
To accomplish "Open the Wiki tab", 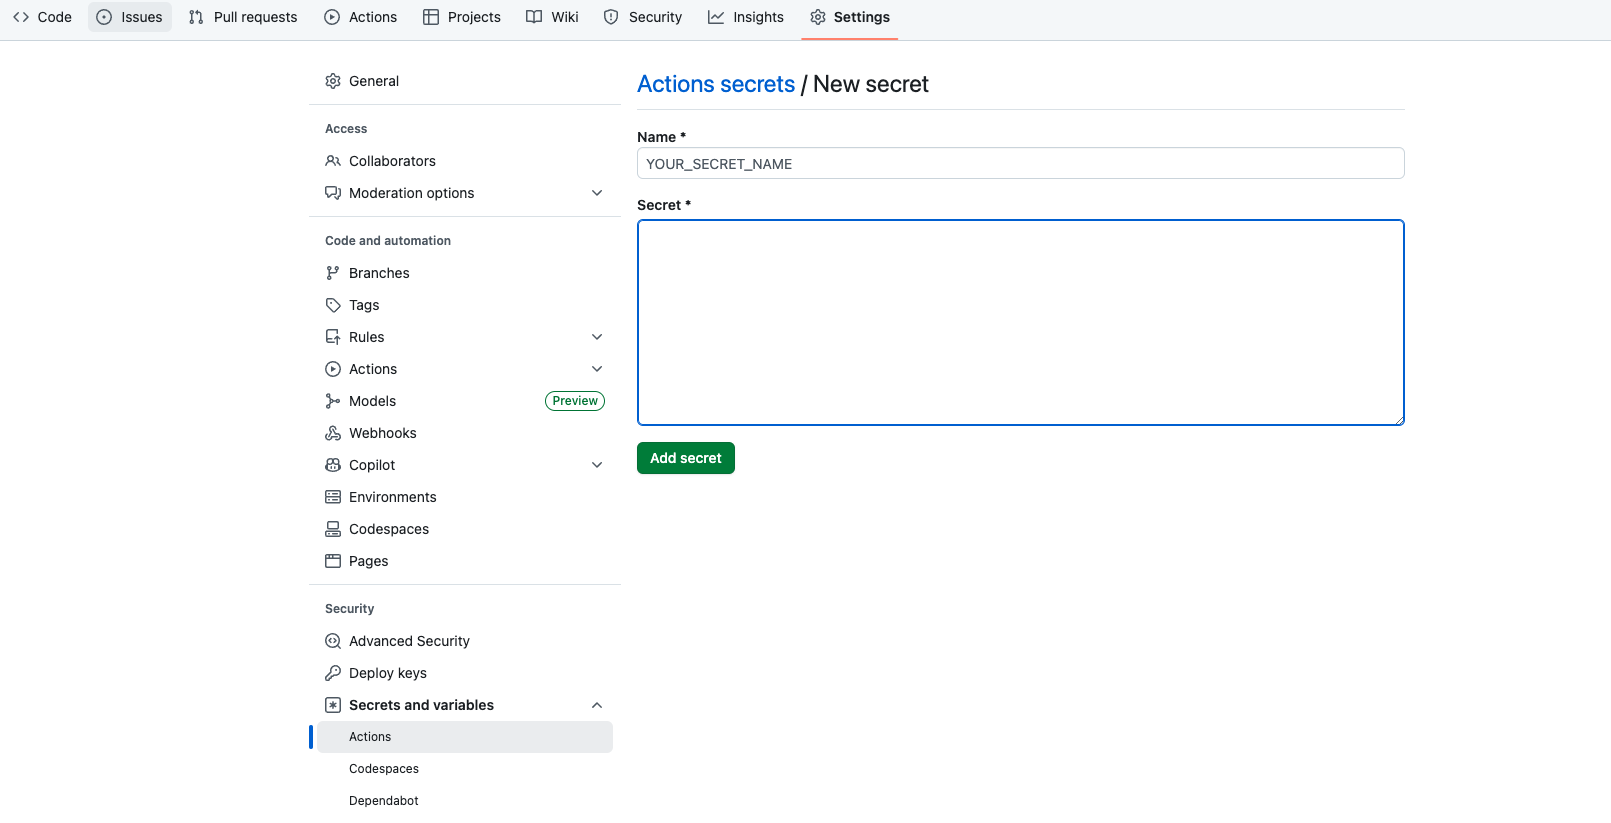I will coord(552,17).
